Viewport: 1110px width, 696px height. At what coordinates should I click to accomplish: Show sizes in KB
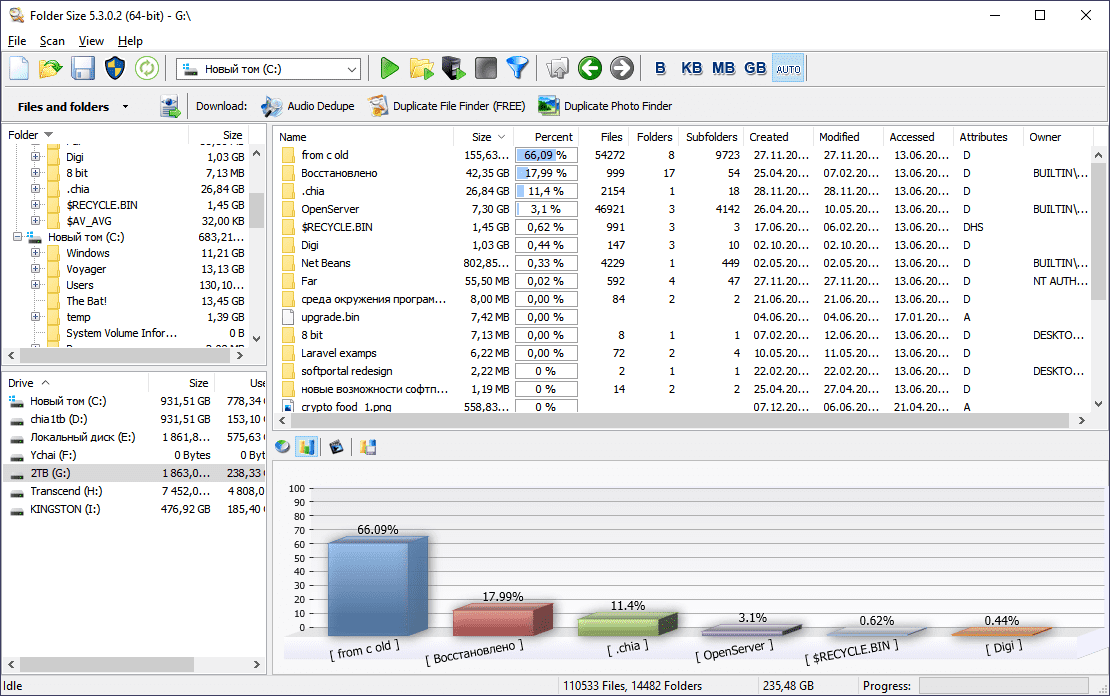pyautogui.click(x=692, y=69)
